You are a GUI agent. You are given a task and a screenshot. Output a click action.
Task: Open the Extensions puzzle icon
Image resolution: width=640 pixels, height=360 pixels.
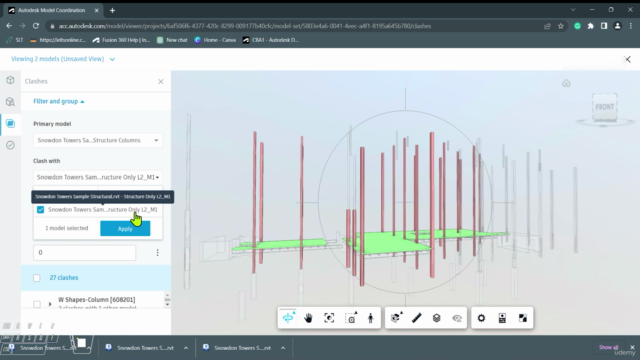pyautogui.click(x=591, y=26)
